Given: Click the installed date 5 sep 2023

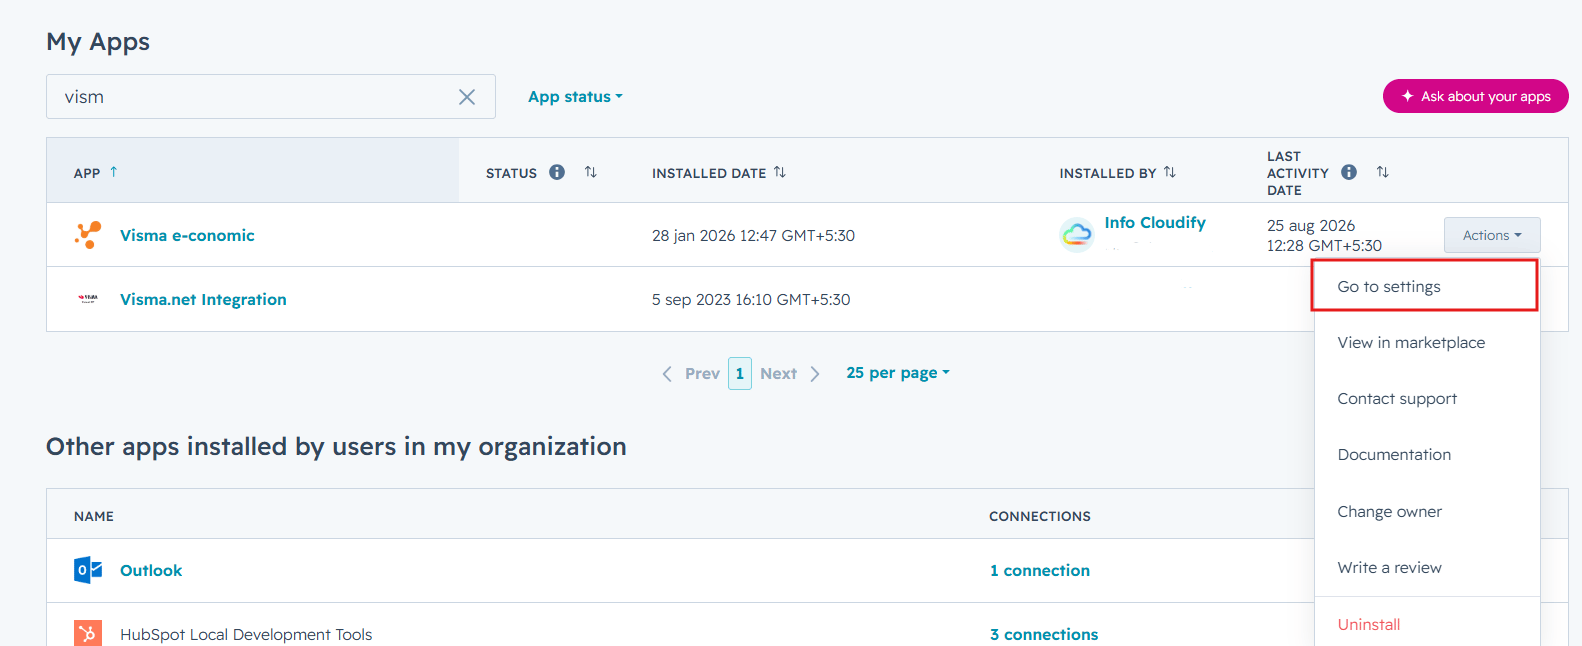Looking at the screenshot, I should 751,299.
